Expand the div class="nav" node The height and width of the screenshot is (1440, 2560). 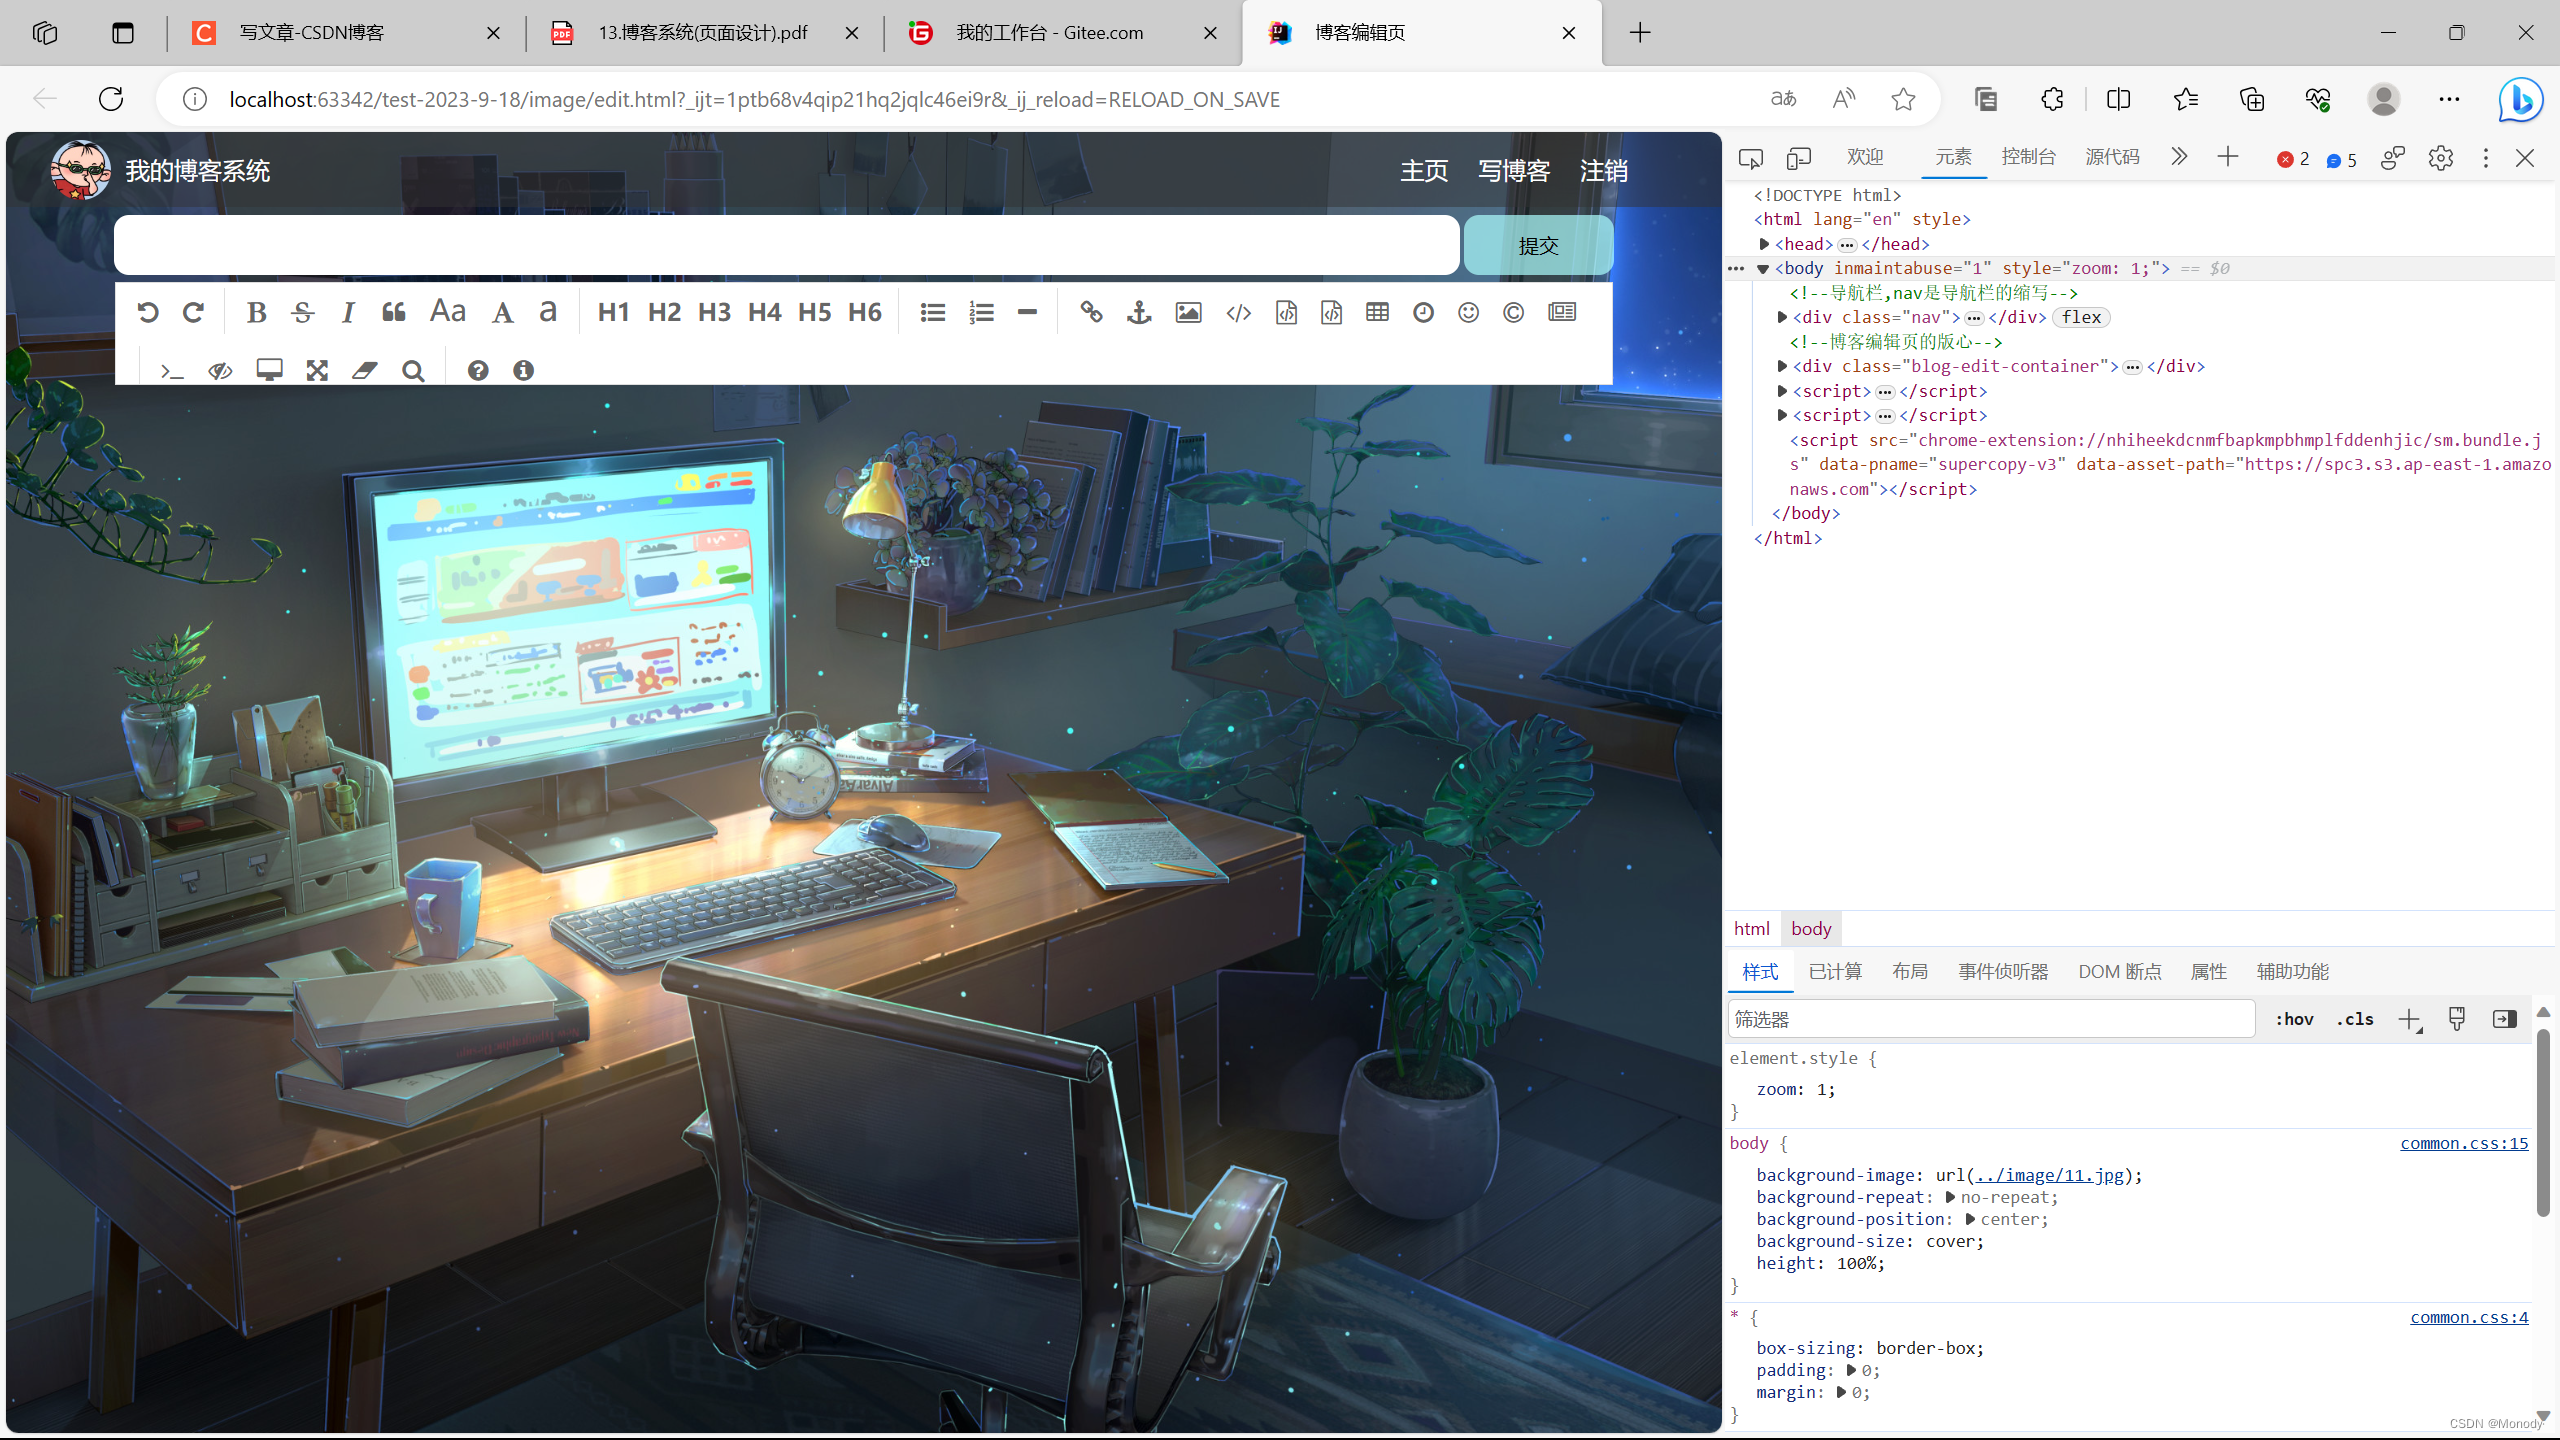point(1782,317)
